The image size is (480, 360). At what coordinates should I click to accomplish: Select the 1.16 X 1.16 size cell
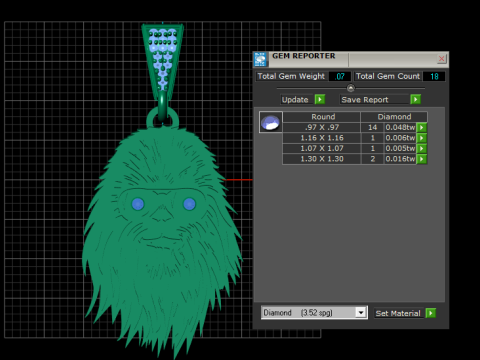pos(322,138)
